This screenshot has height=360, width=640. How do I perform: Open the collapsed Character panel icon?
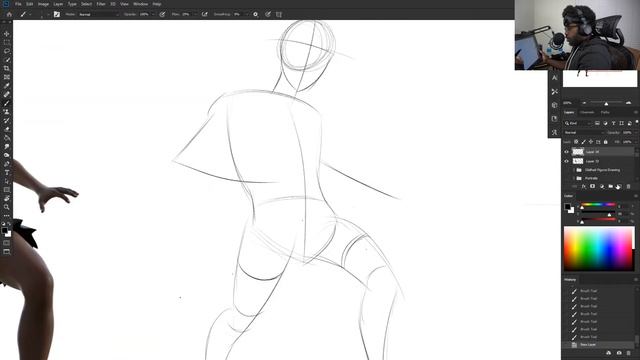[x=554, y=78]
